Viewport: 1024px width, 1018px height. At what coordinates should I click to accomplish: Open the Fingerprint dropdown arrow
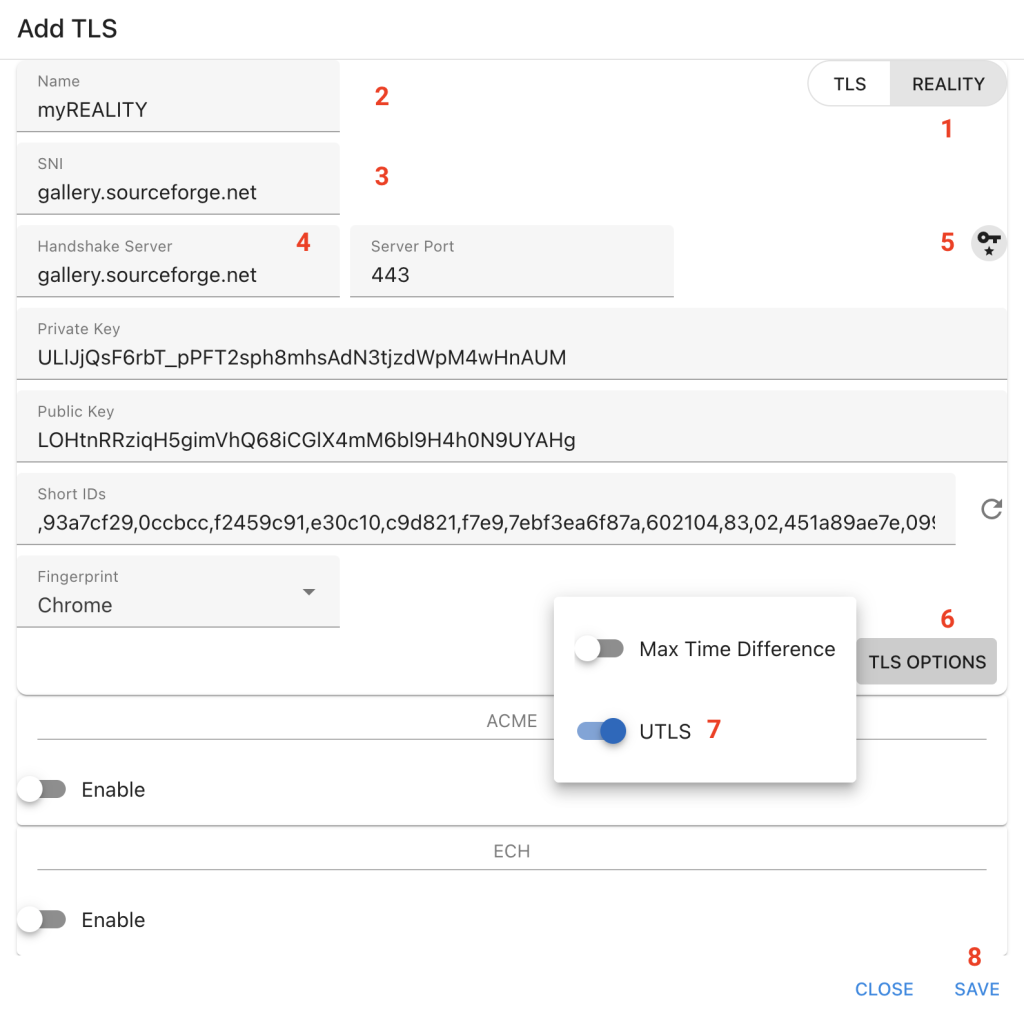309,592
